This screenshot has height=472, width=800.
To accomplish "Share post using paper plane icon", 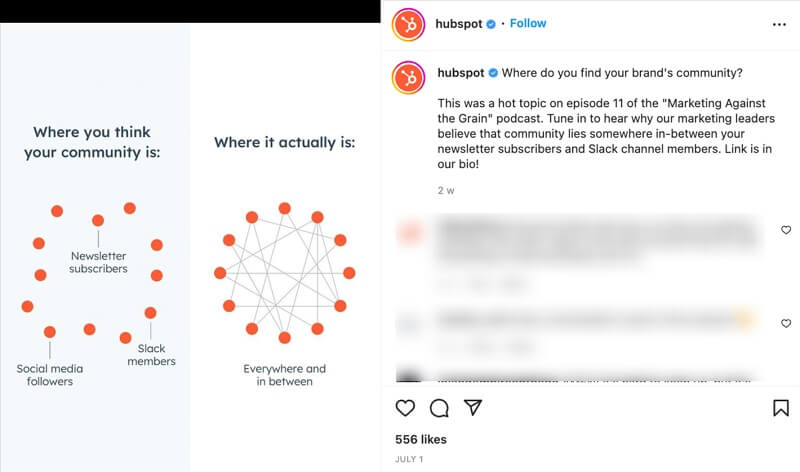I will click(473, 407).
